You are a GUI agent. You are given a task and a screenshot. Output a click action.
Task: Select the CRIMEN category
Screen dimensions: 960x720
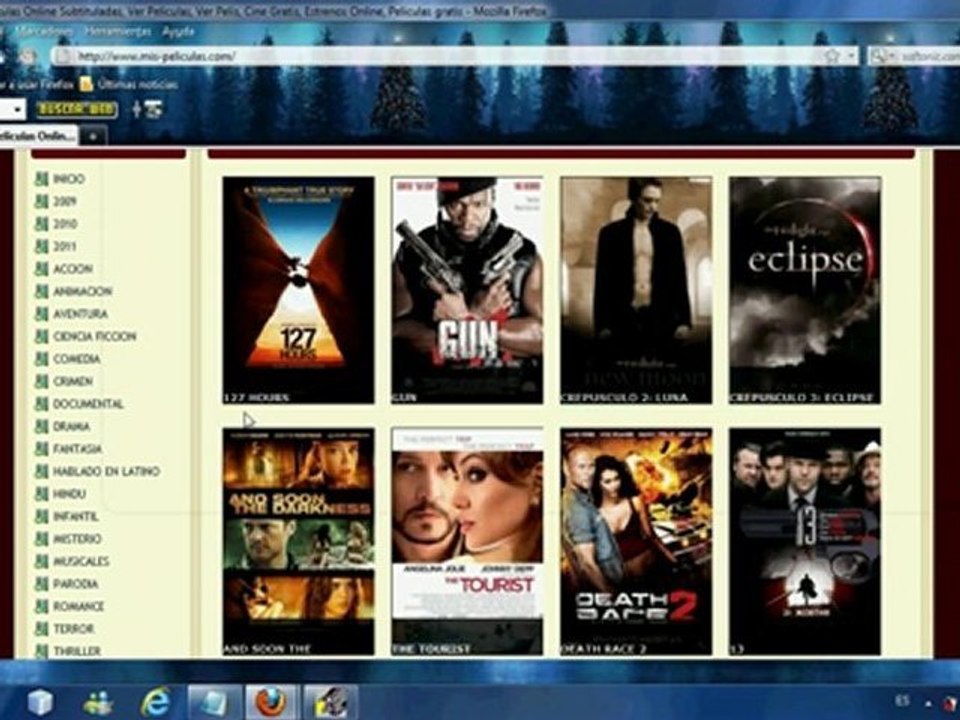click(73, 381)
